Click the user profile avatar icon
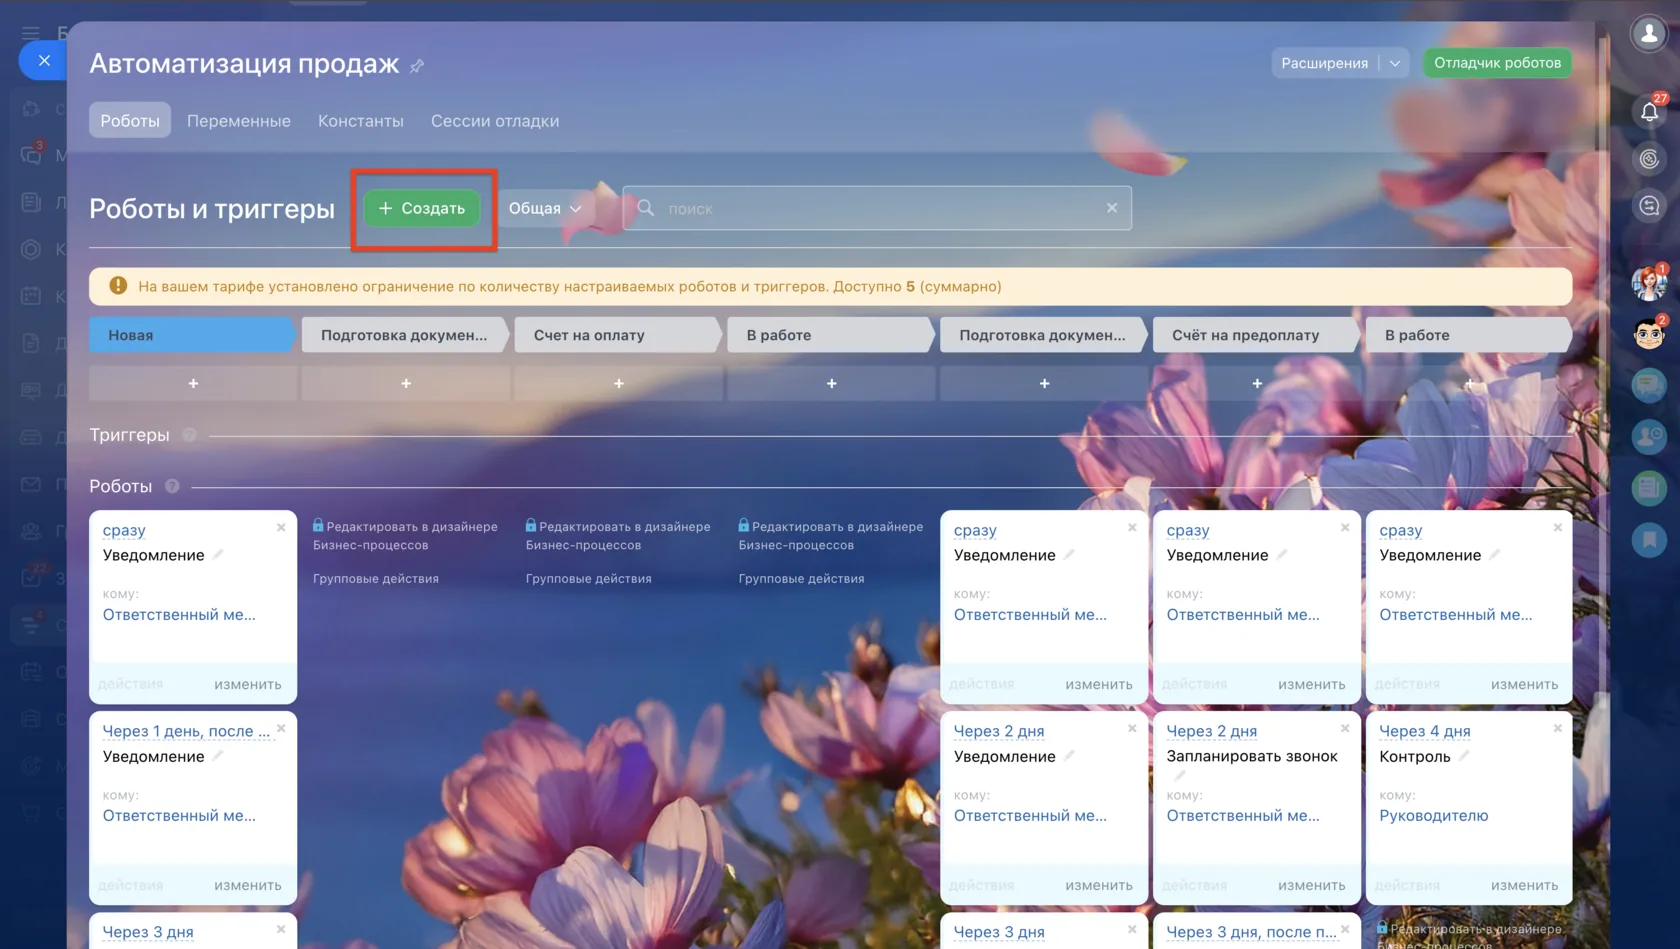 (1649, 33)
